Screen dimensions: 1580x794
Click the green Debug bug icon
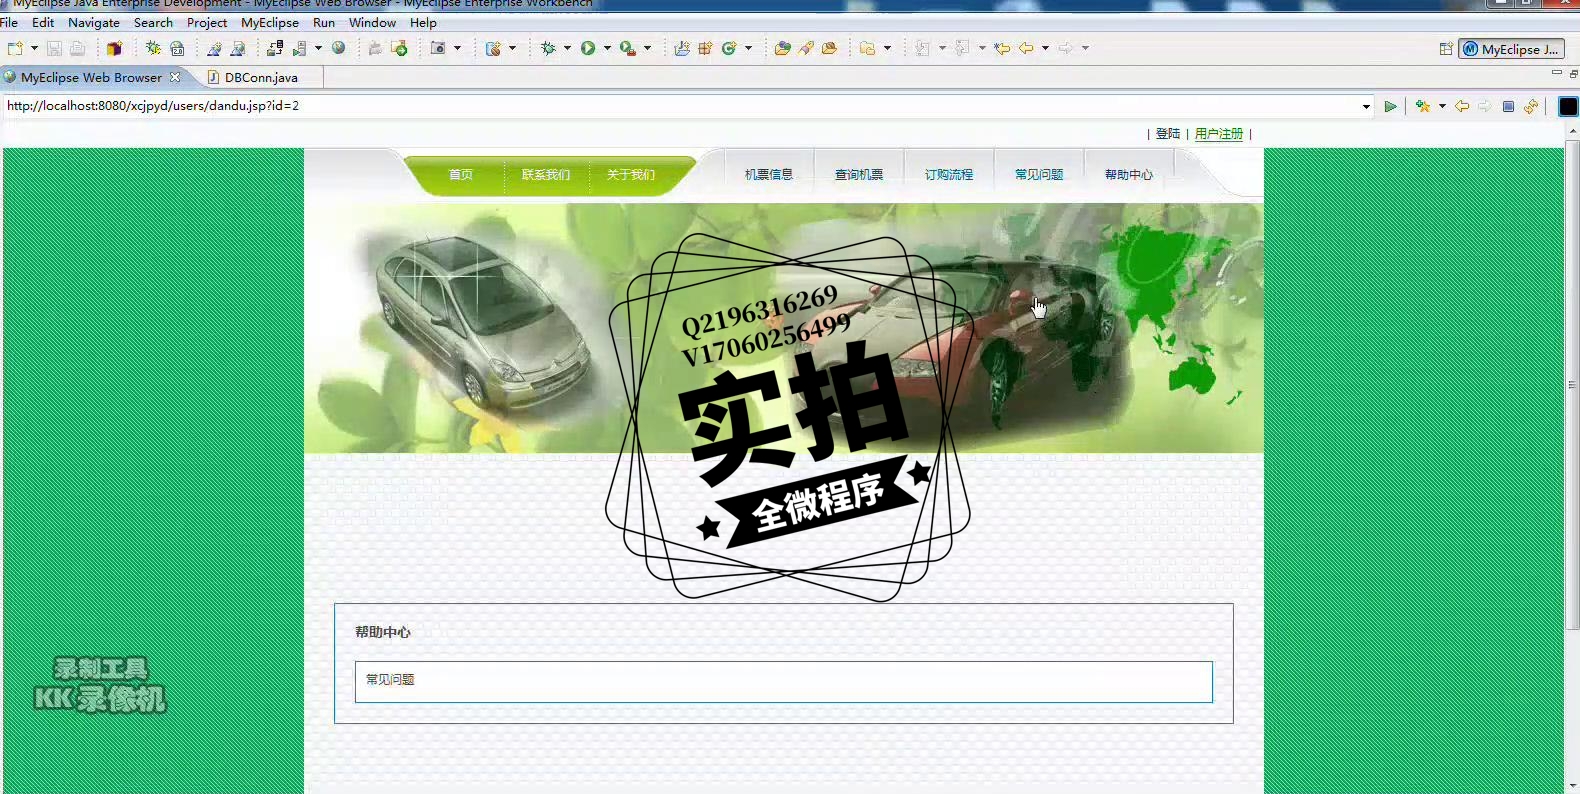(548, 48)
